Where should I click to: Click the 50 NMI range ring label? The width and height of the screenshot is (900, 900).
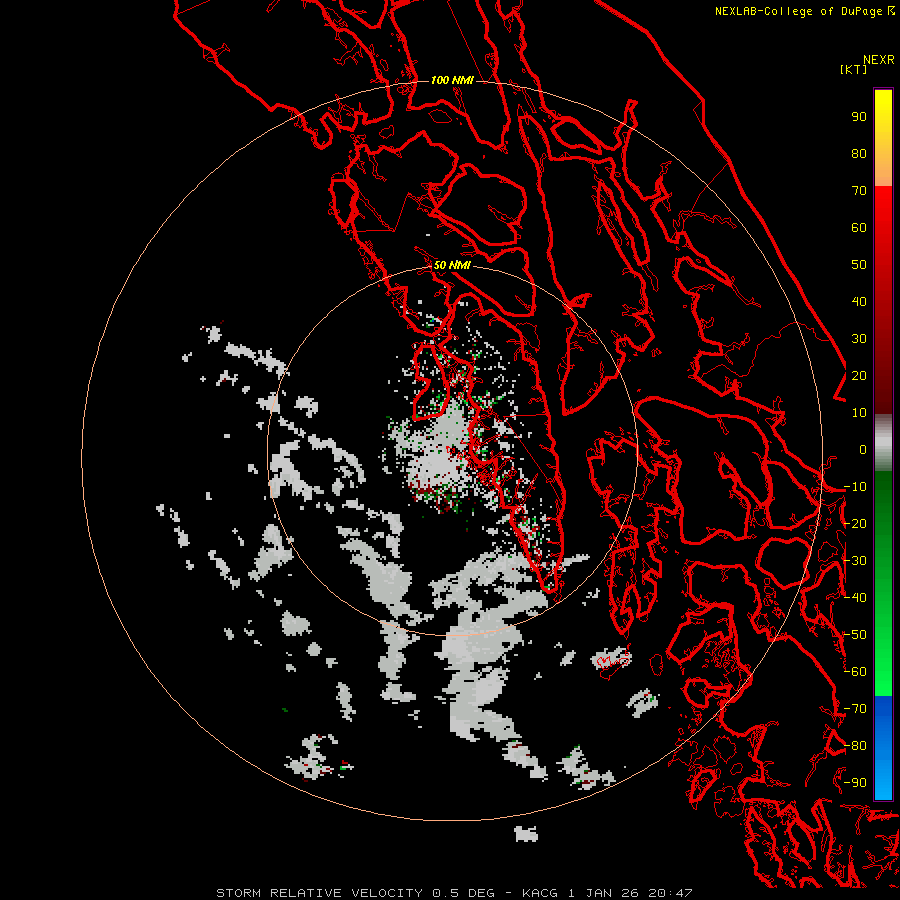pos(452,265)
